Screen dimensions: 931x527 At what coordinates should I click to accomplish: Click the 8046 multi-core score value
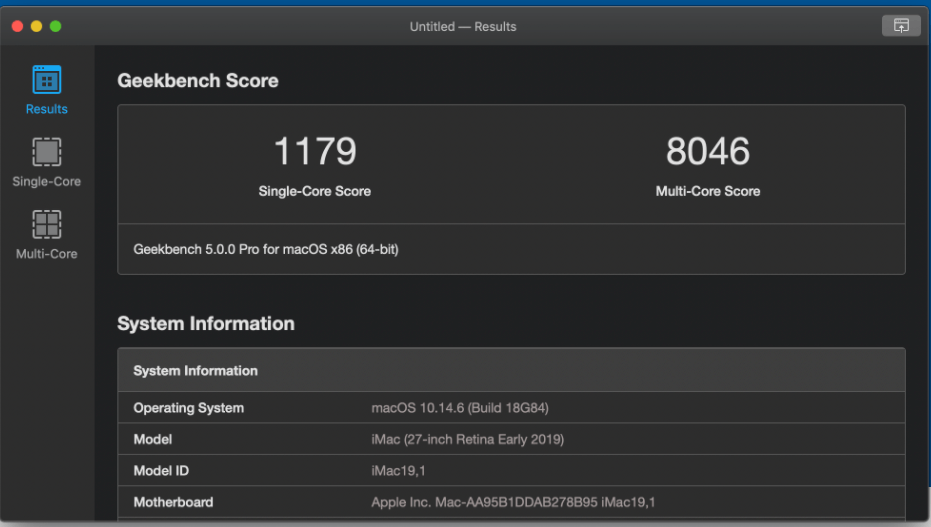pos(708,151)
